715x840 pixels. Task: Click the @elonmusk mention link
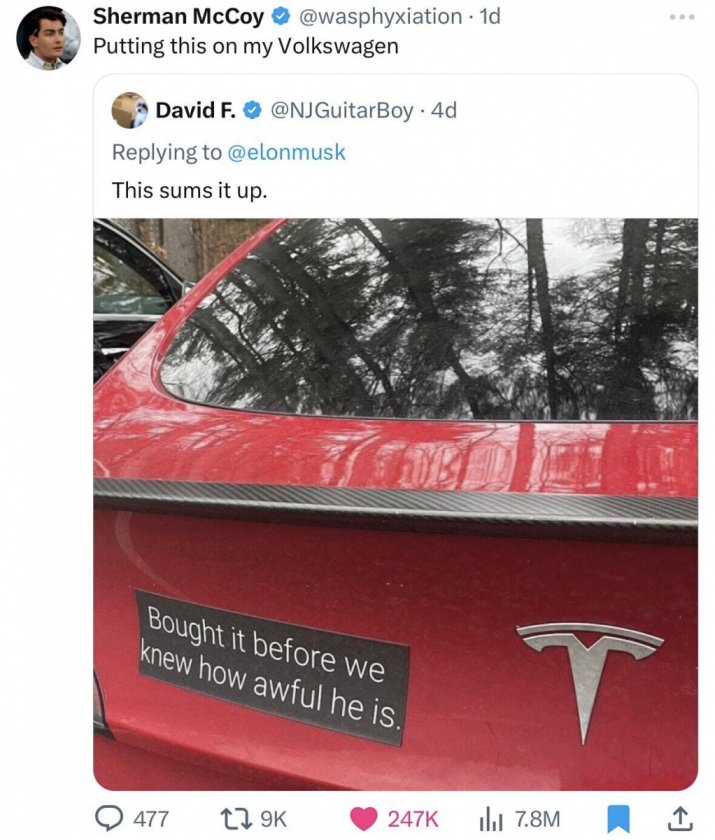287,152
